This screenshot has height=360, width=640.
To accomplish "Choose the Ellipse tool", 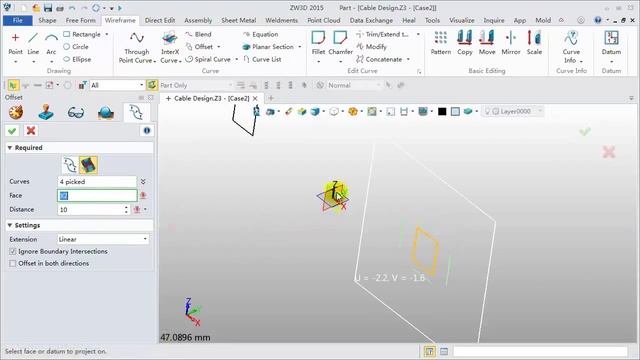I will 77,59.
